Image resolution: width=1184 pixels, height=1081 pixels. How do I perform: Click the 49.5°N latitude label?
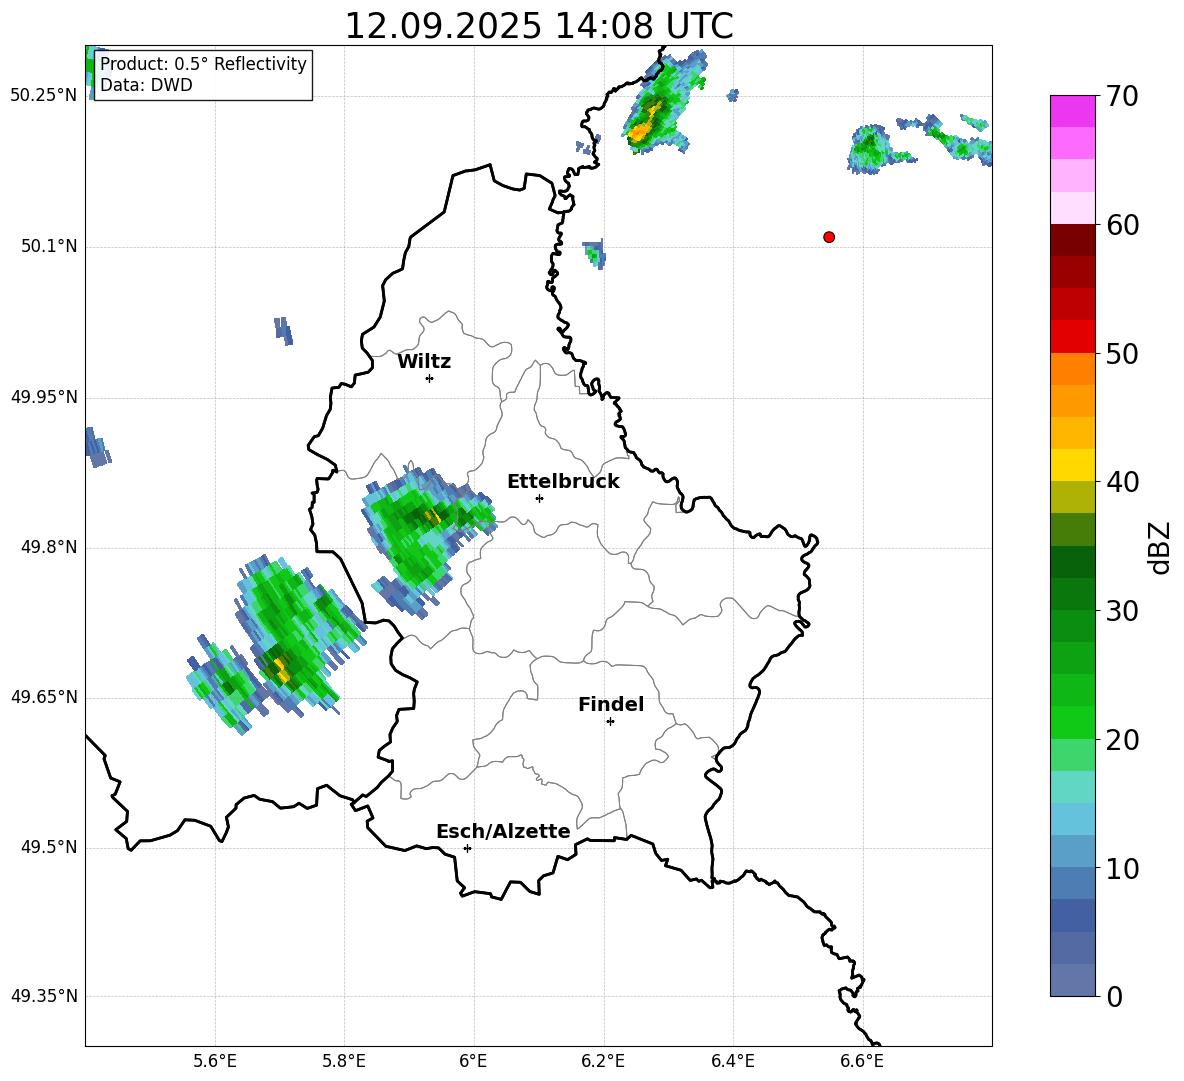(49, 847)
